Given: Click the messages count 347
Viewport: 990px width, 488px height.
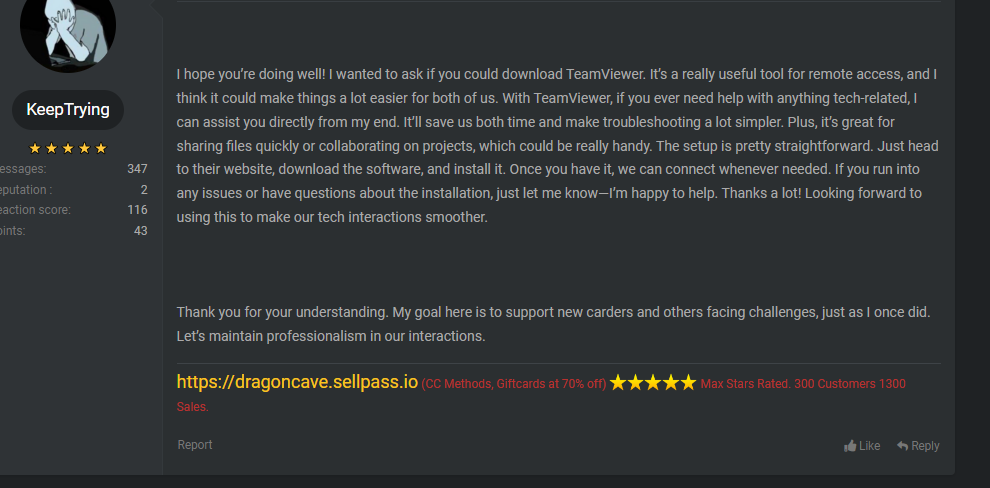Looking at the screenshot, I should [x=137, y=169].
